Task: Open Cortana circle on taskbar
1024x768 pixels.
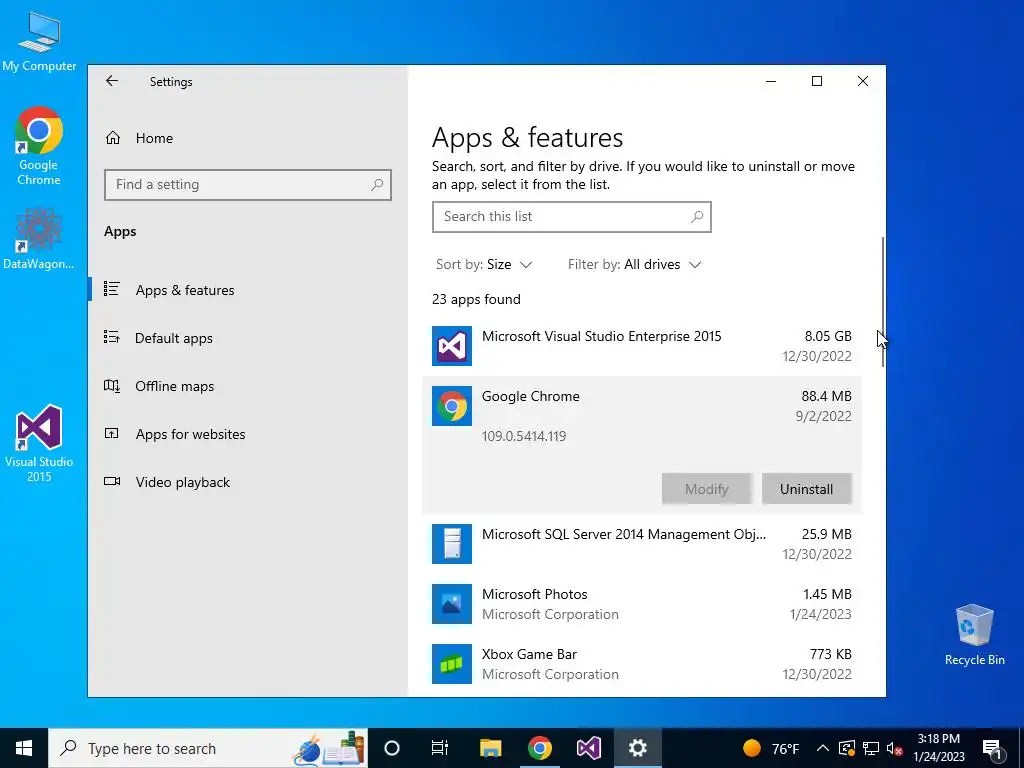Action: pyautogui.click(x=392, y=748)
